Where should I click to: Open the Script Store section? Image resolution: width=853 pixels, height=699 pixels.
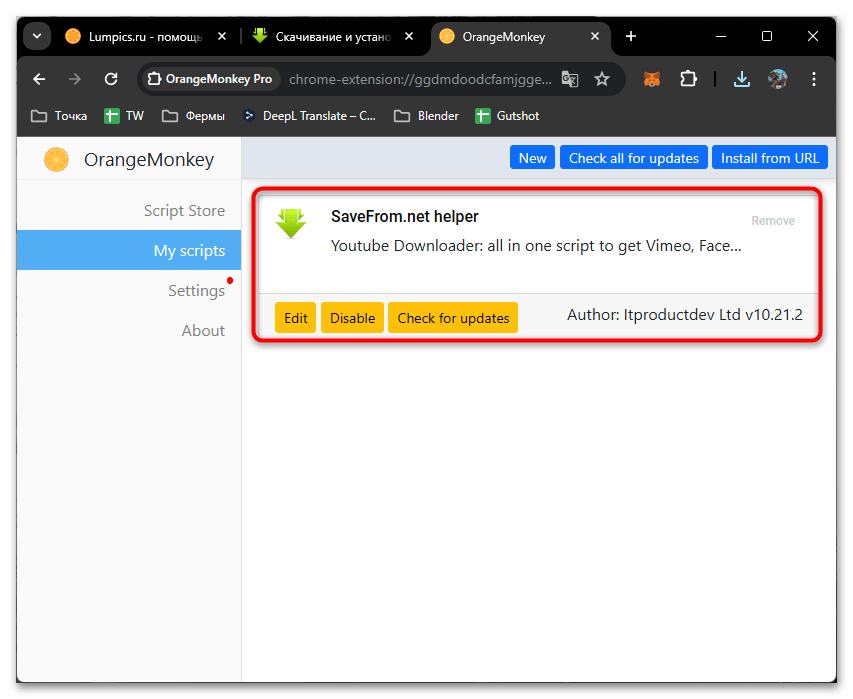(184, 211)
